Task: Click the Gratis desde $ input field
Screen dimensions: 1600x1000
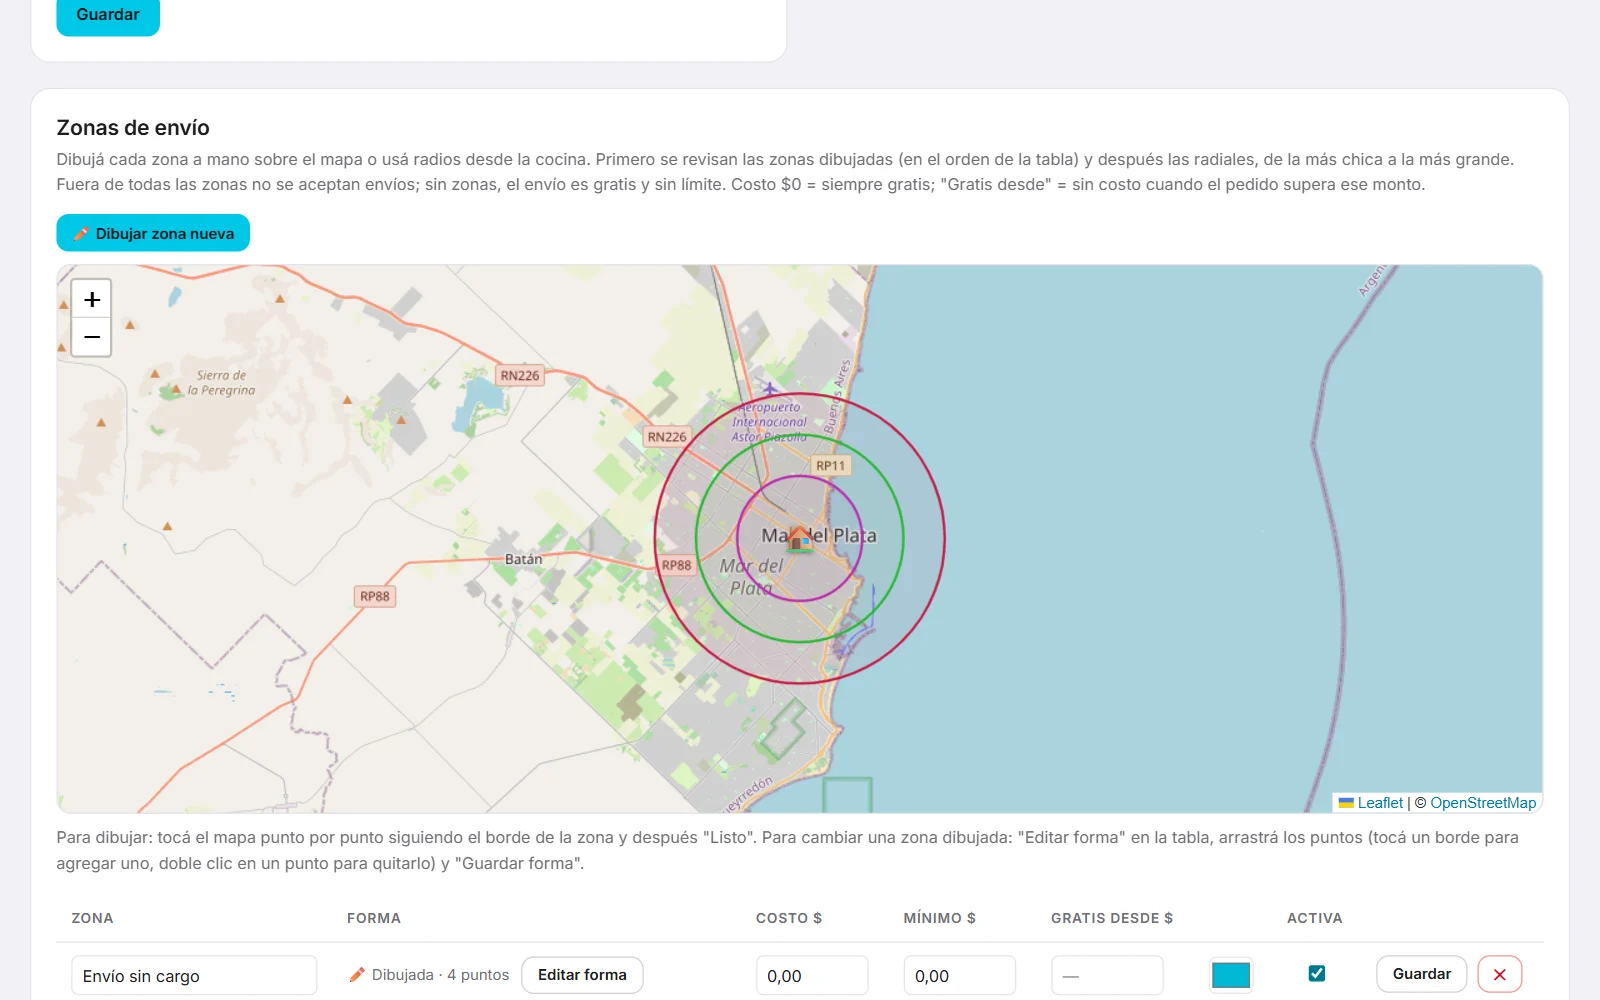Action: (x=1107, y=976)
